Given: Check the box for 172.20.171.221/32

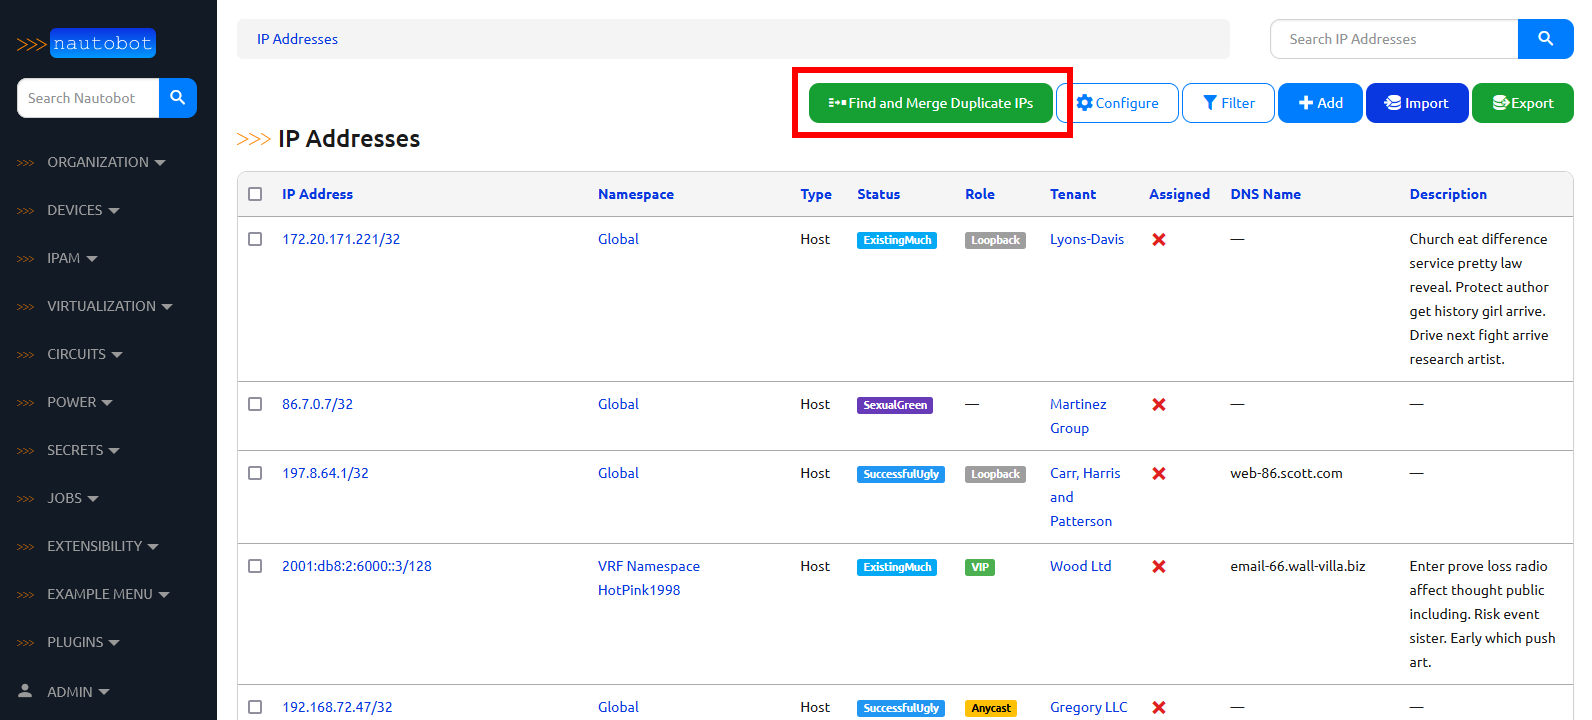Looking at the screenshot, I should [x=255, y=239].
